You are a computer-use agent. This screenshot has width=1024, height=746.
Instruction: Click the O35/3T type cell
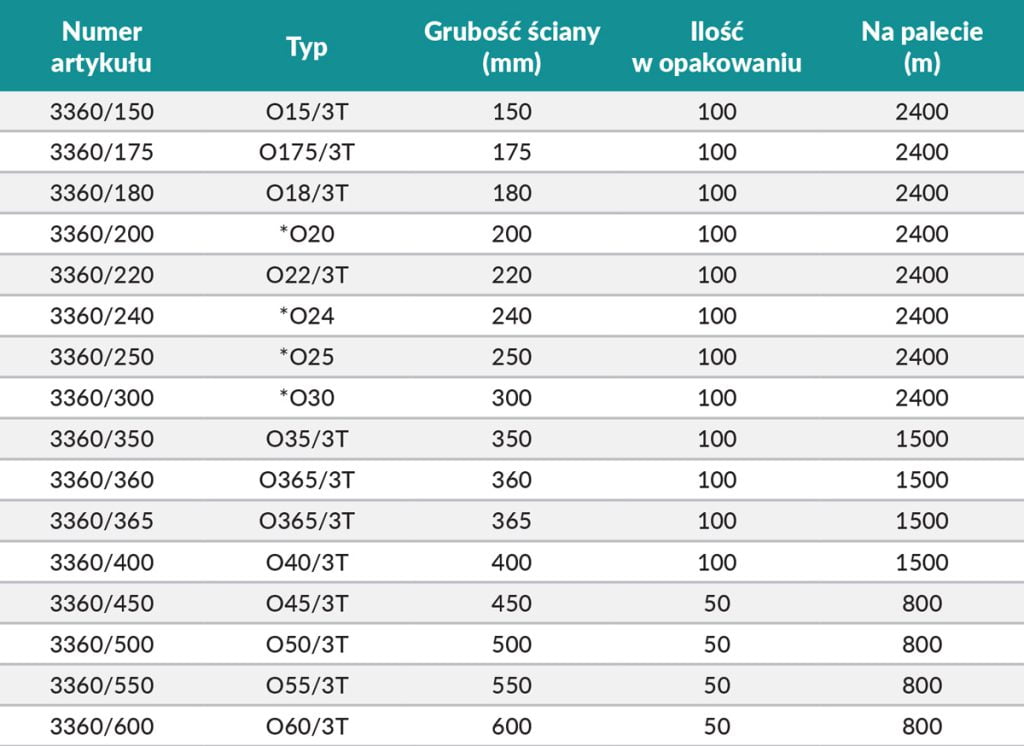(306, 439)
